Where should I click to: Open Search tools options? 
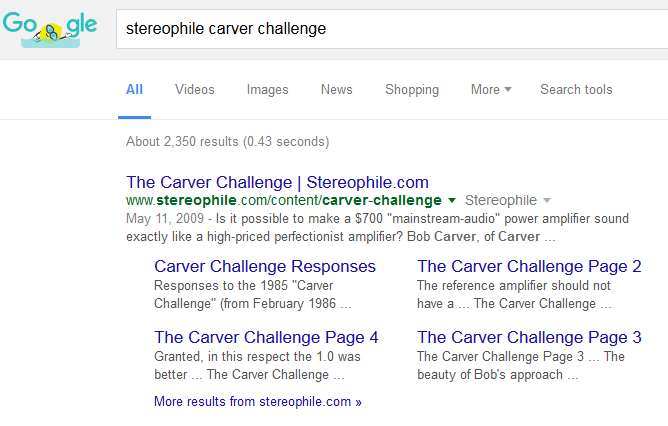[576, 89]
